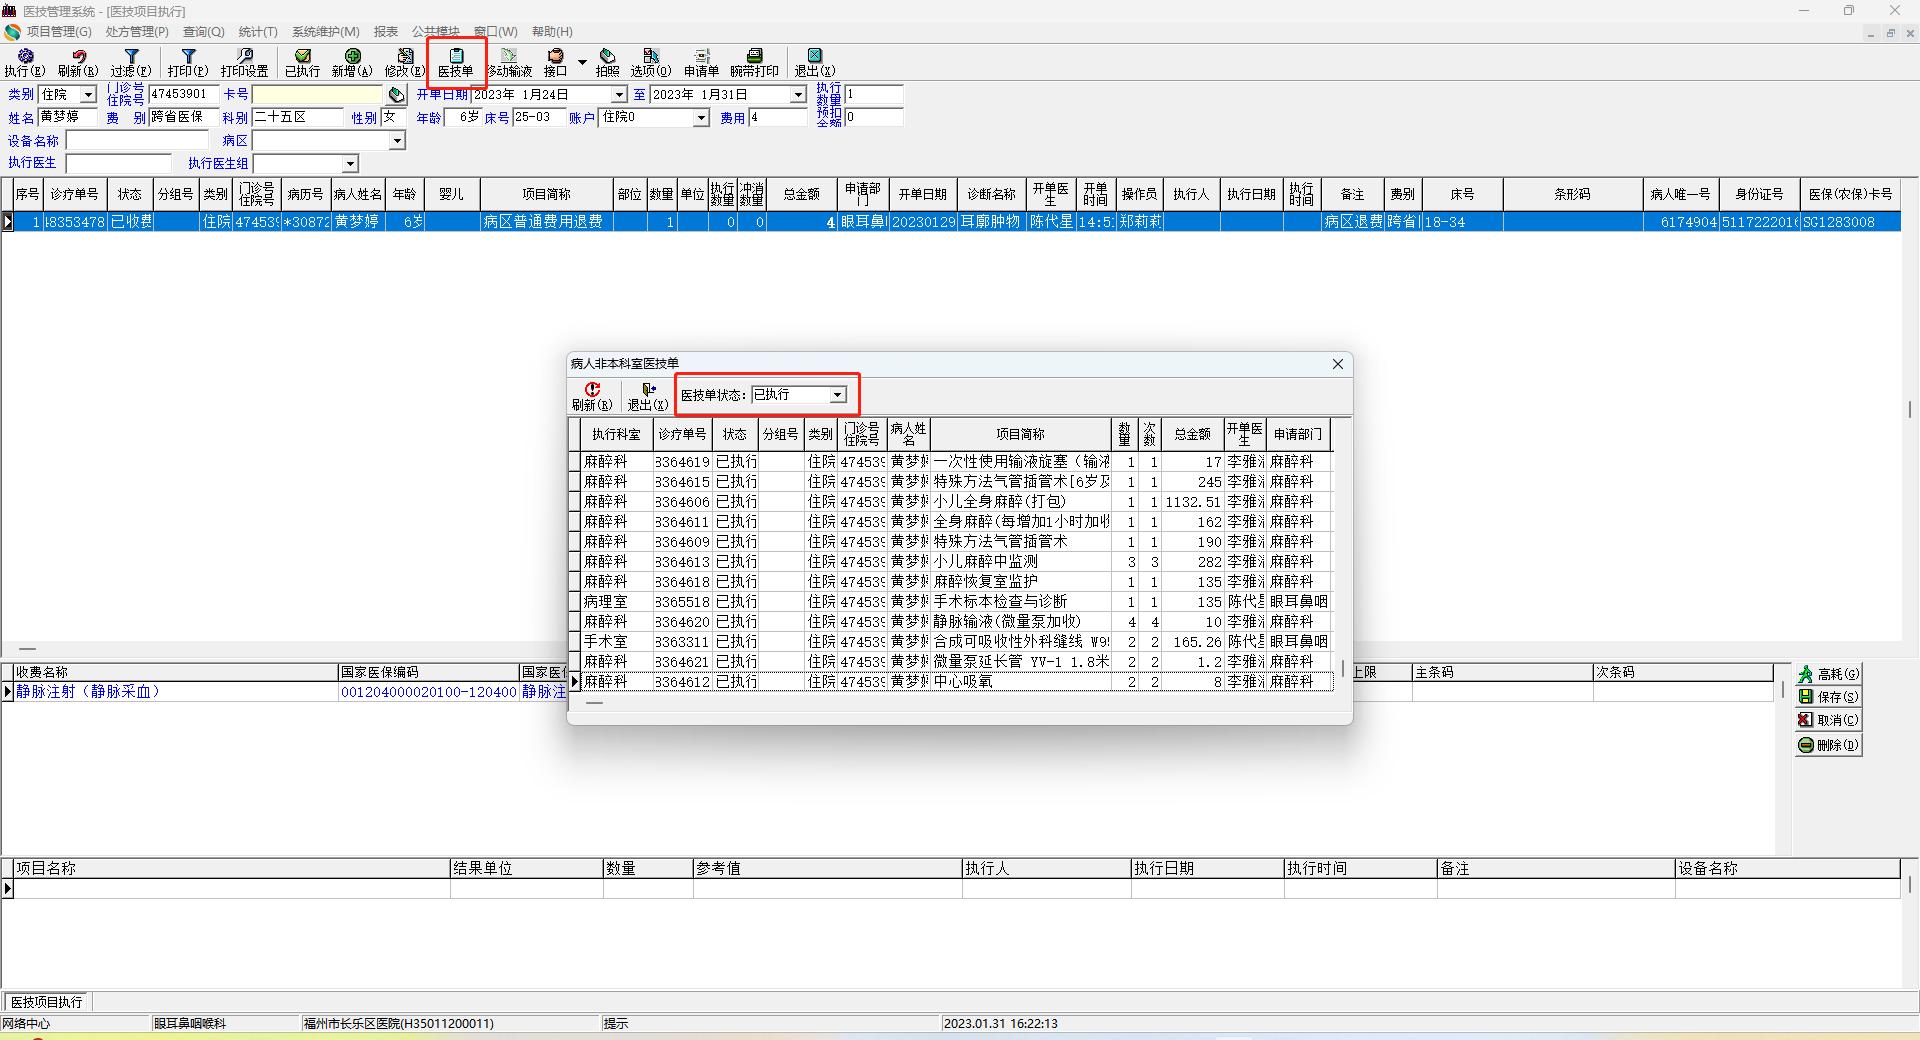
Task: Click the 保存(S) save button
Action: point(1829,697)
